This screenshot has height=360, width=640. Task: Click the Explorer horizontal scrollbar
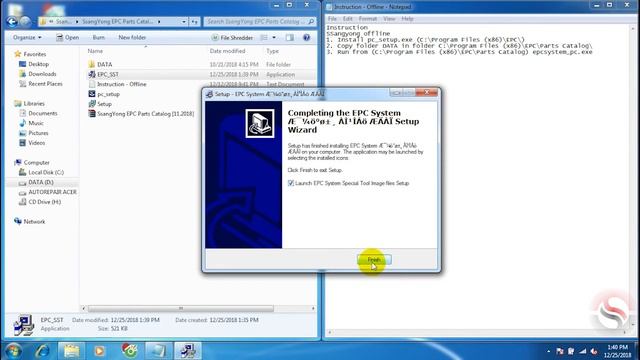pyautogui.click(x=180, y=309)
